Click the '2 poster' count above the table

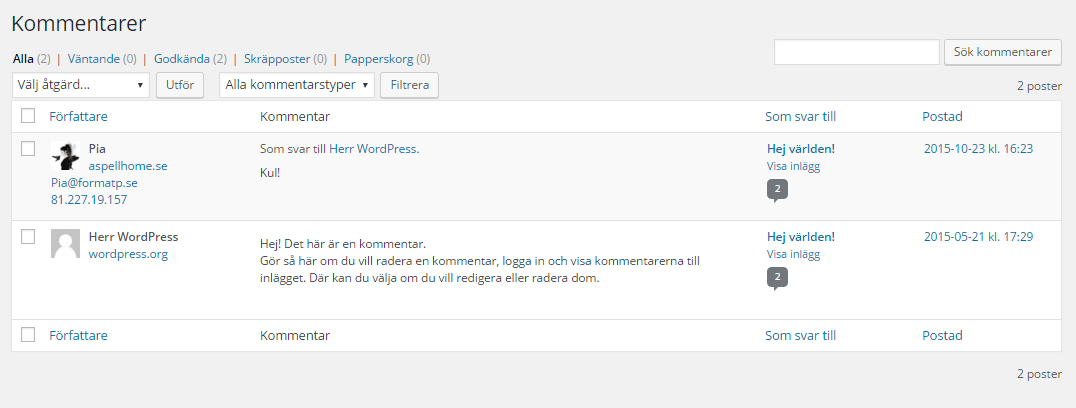coord(1039,86)
